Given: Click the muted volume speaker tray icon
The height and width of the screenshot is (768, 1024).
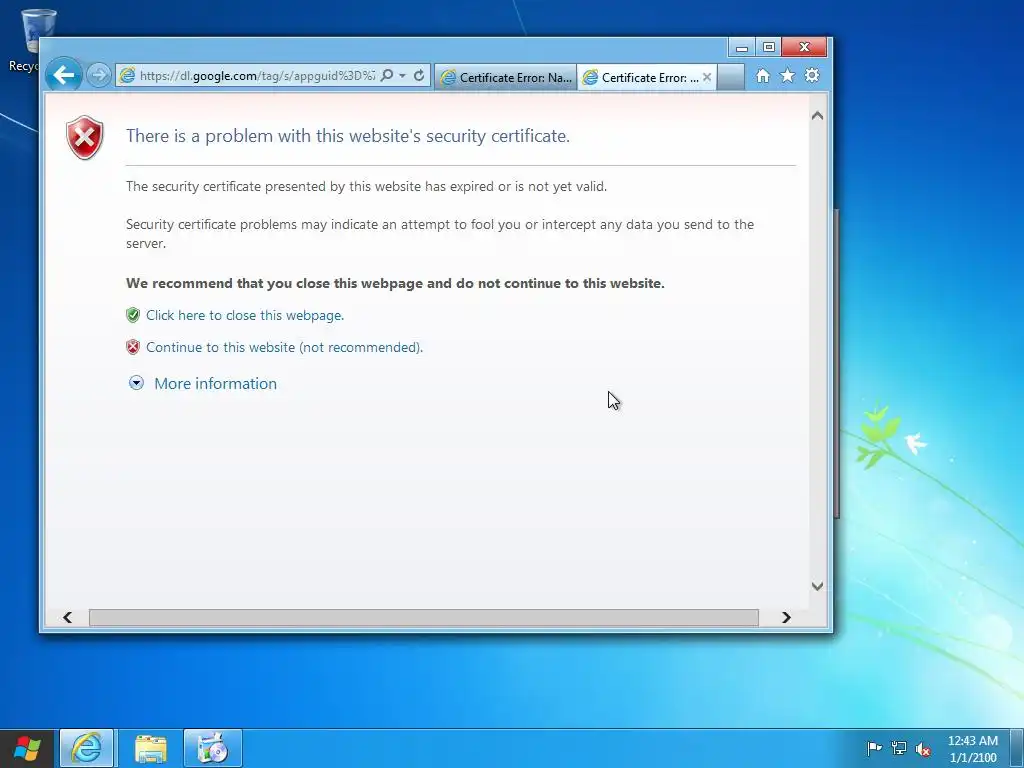Looking at the screenshot, I should (923, 748).
